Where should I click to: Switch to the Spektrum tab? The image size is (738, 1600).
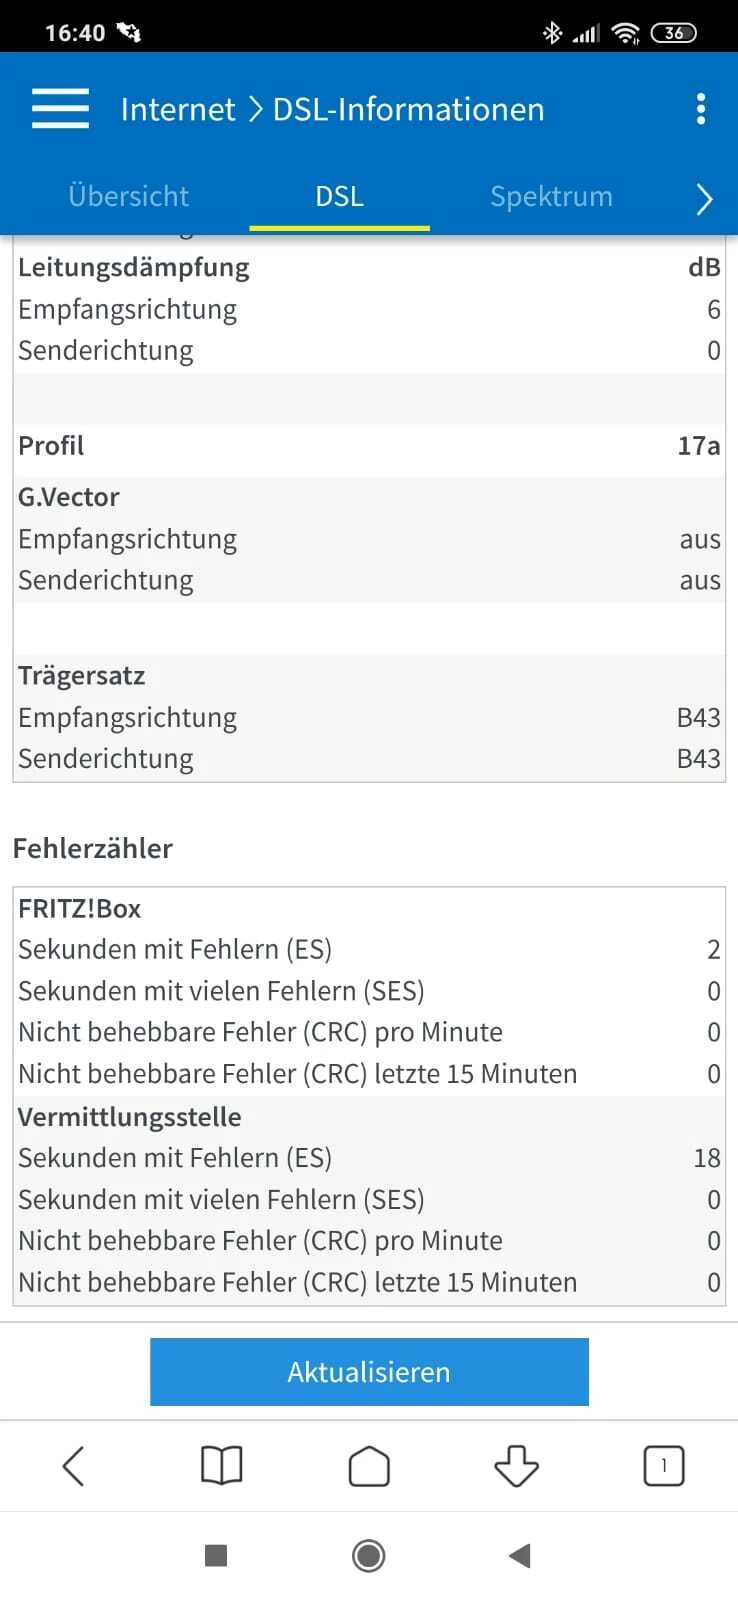551,196
